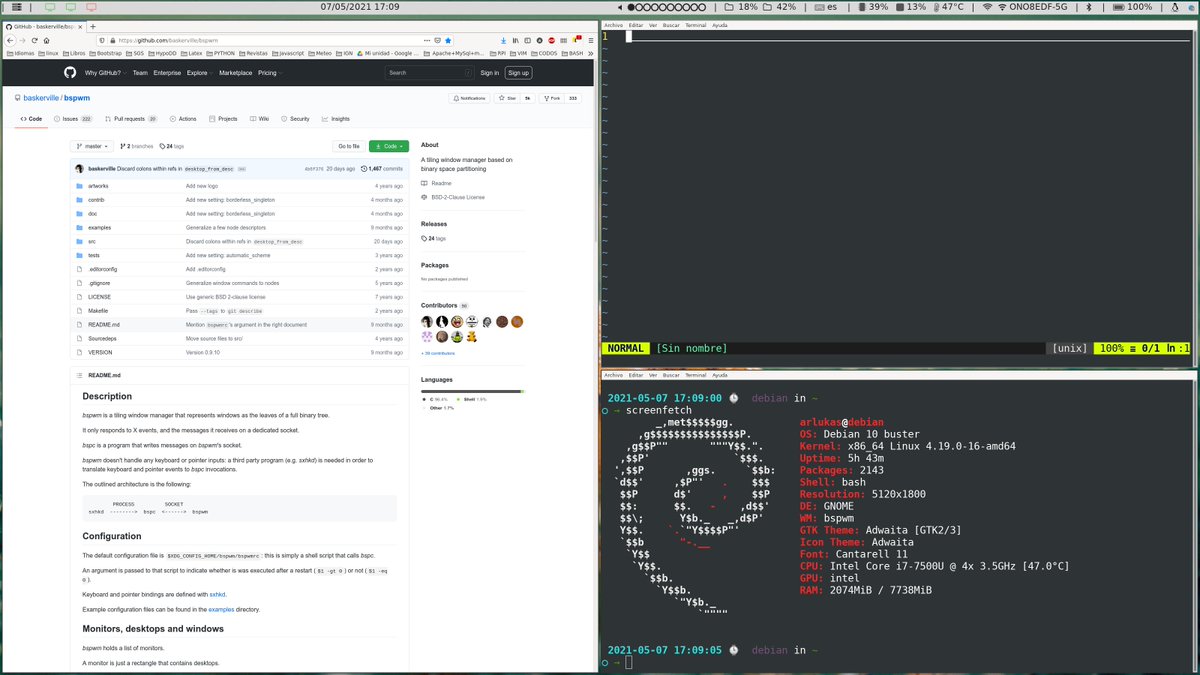
Task: Expand the green Code dropdown
Action: coord(389,146)
